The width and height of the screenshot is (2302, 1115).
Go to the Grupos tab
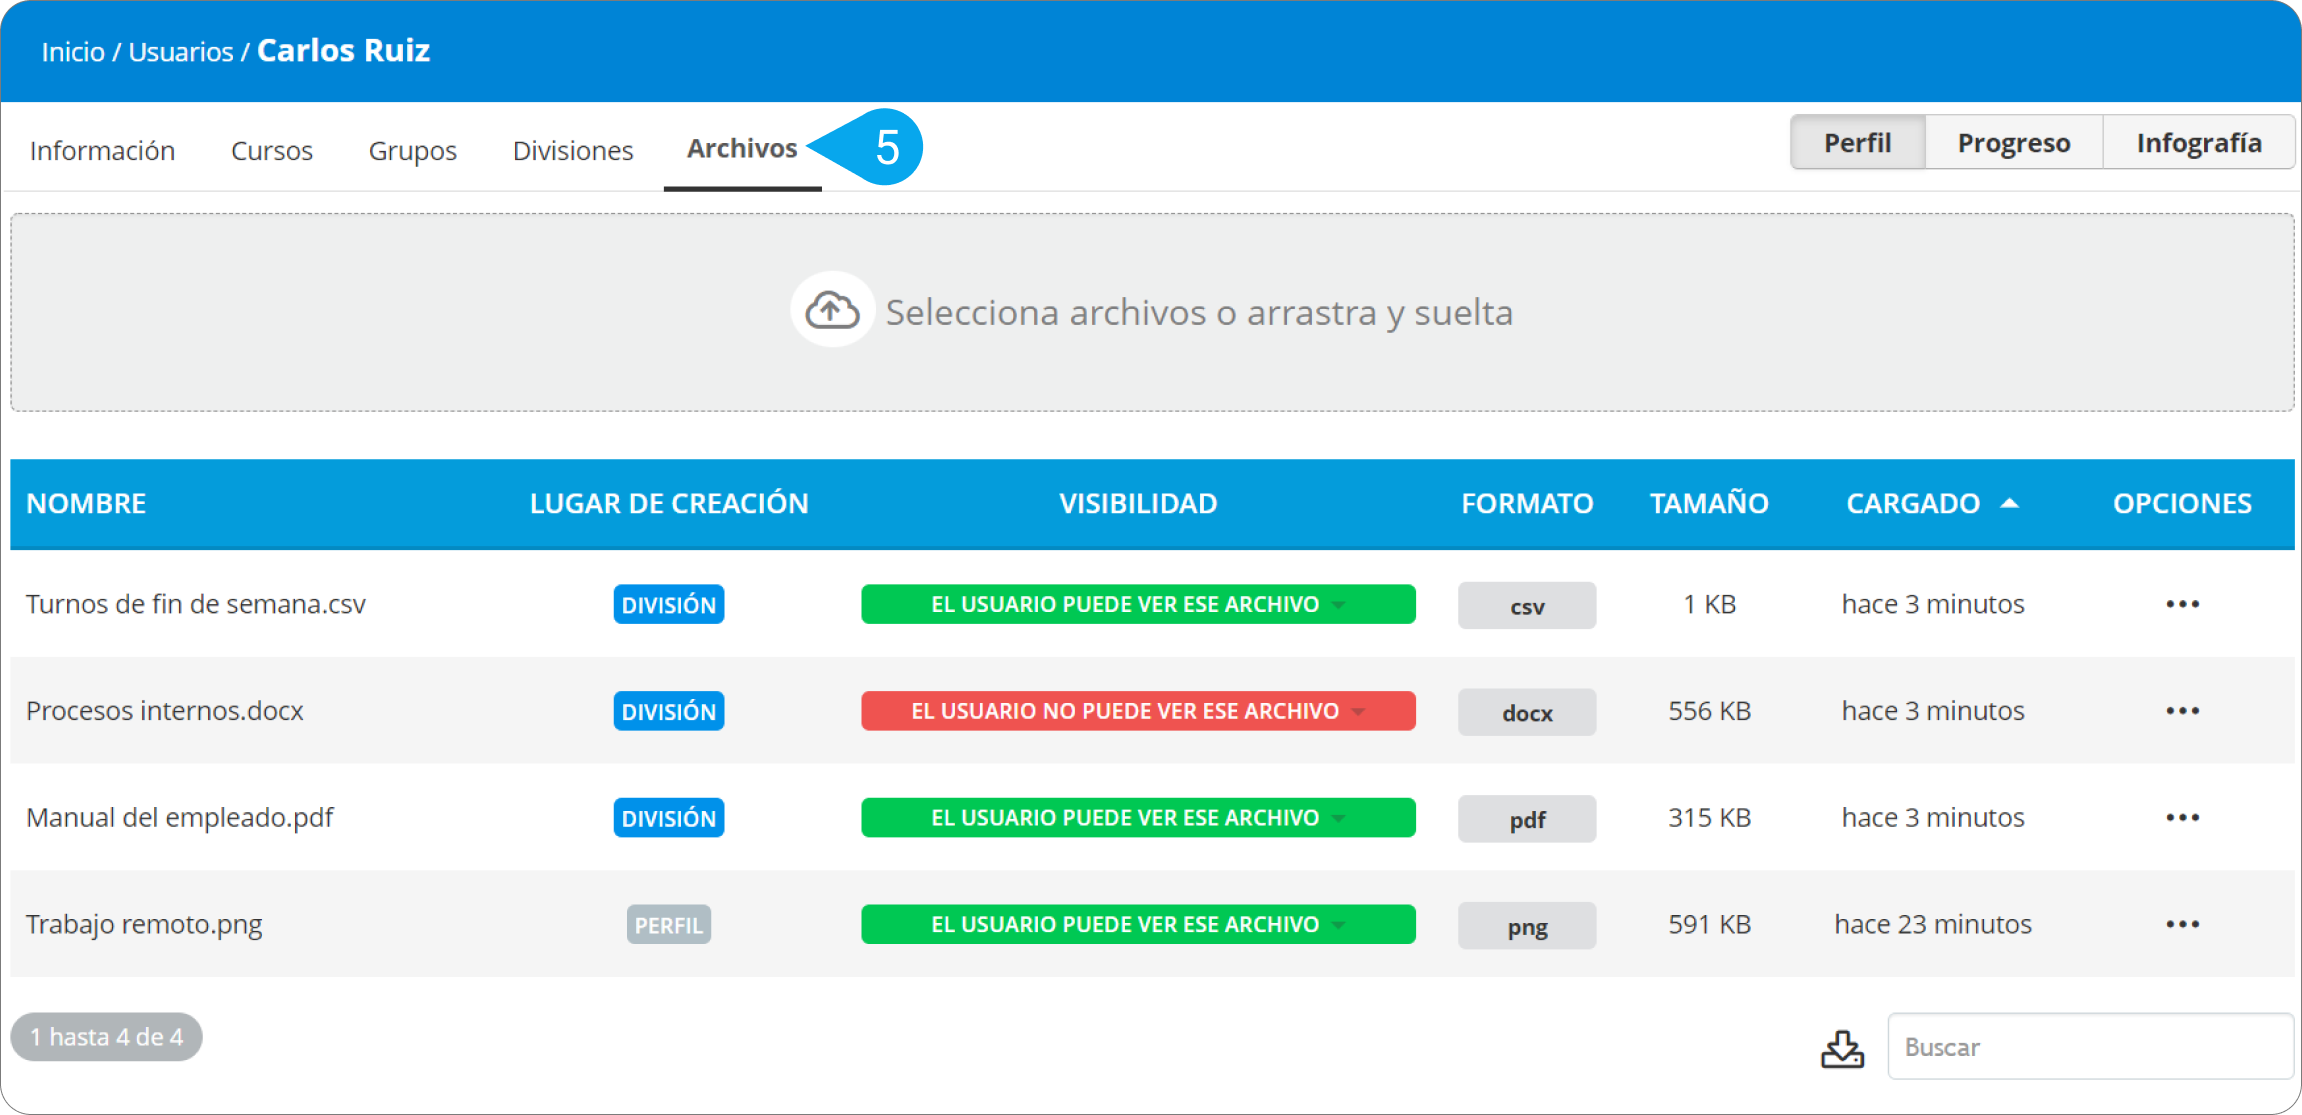click(412, 151)
